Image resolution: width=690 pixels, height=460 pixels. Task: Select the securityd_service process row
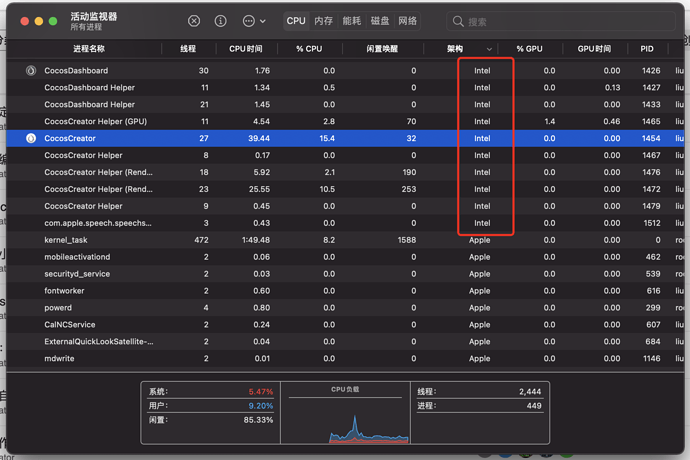345,274
